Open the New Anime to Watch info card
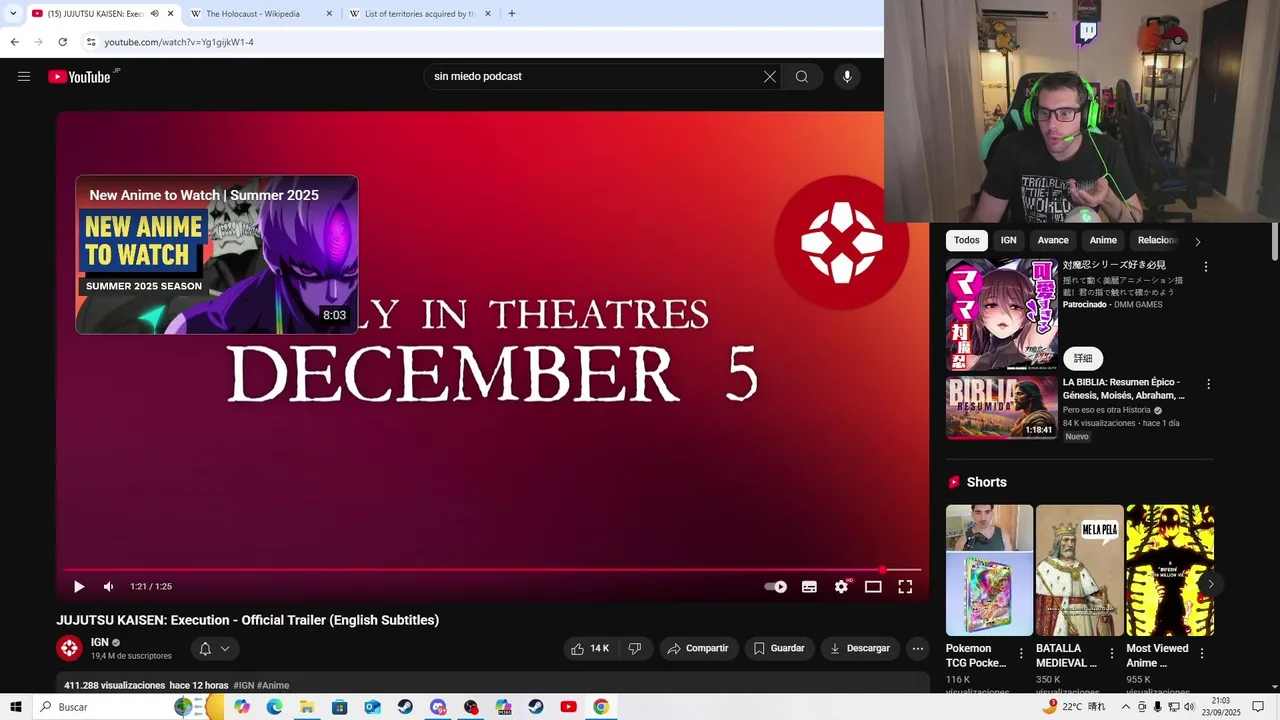The height and width of the screenshot is (720, 1280). [x=217, y=255]
